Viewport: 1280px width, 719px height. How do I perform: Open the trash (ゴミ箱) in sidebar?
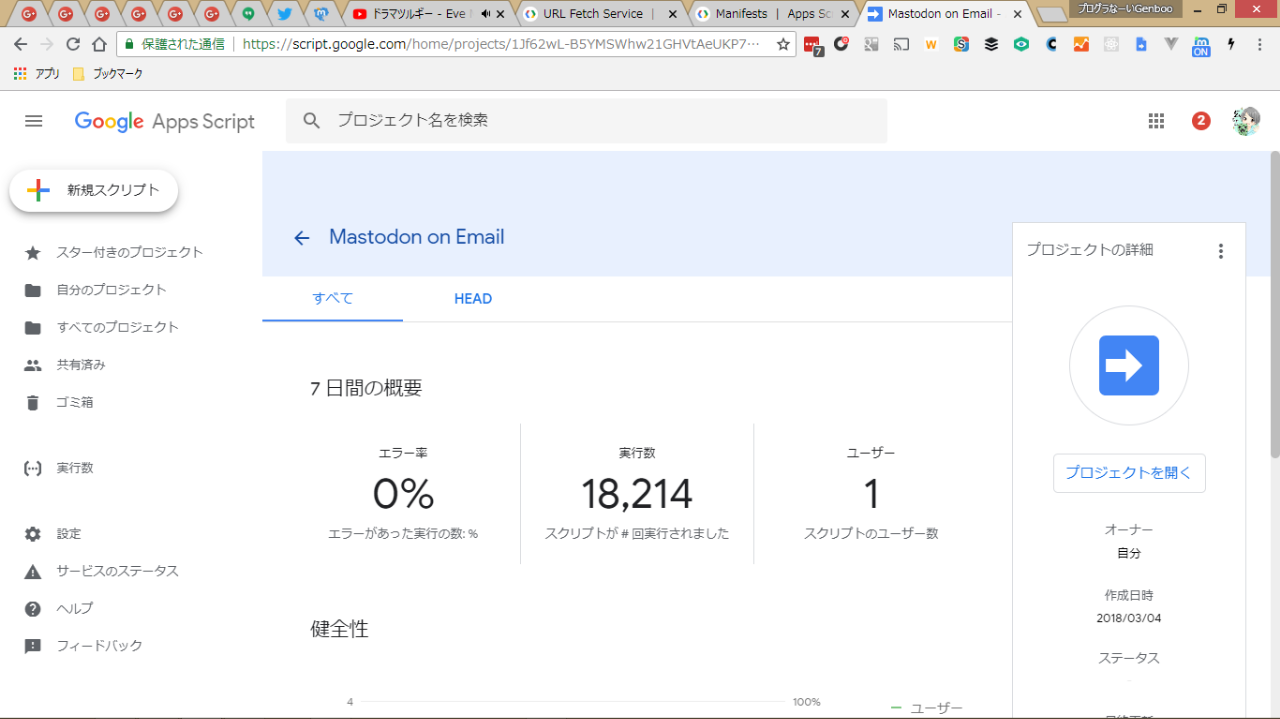point(74,403)
